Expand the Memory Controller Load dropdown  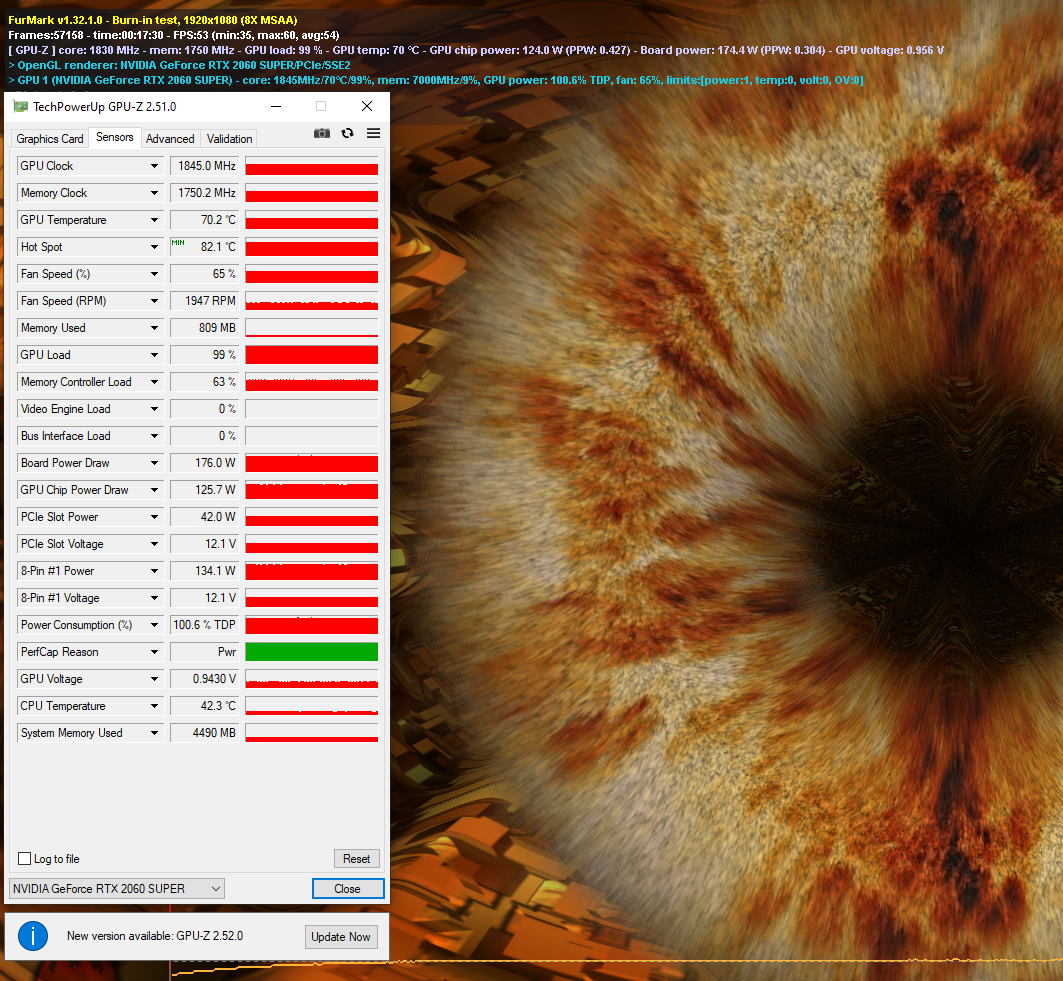click(x=155, y=382)
